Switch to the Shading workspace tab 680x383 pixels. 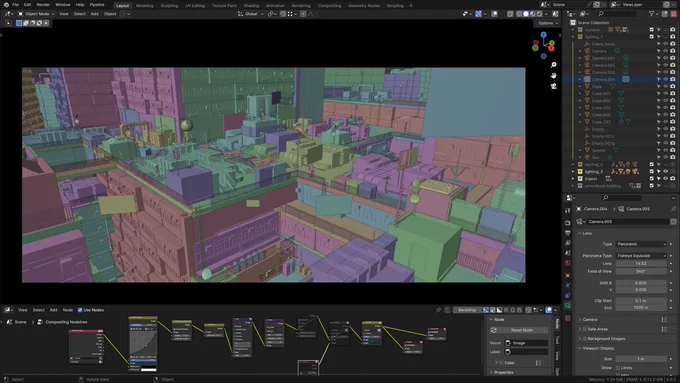coord(251,6)
